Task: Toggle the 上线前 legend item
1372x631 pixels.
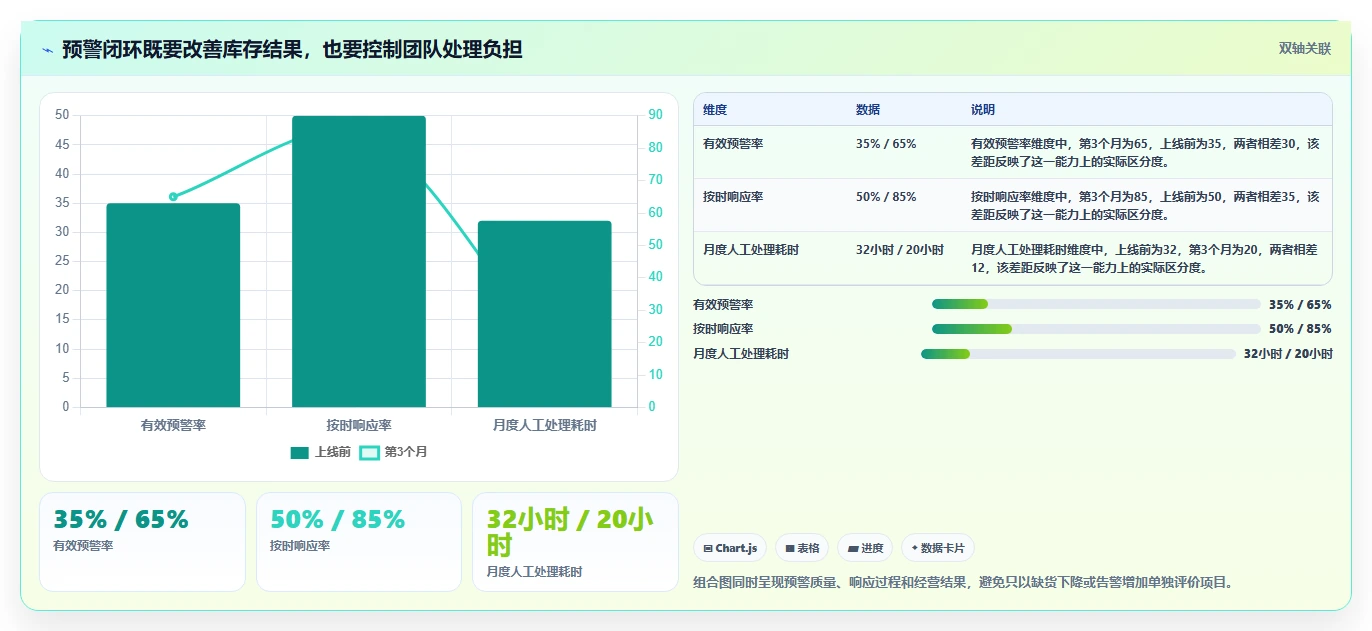Action: tap(320, 452)
